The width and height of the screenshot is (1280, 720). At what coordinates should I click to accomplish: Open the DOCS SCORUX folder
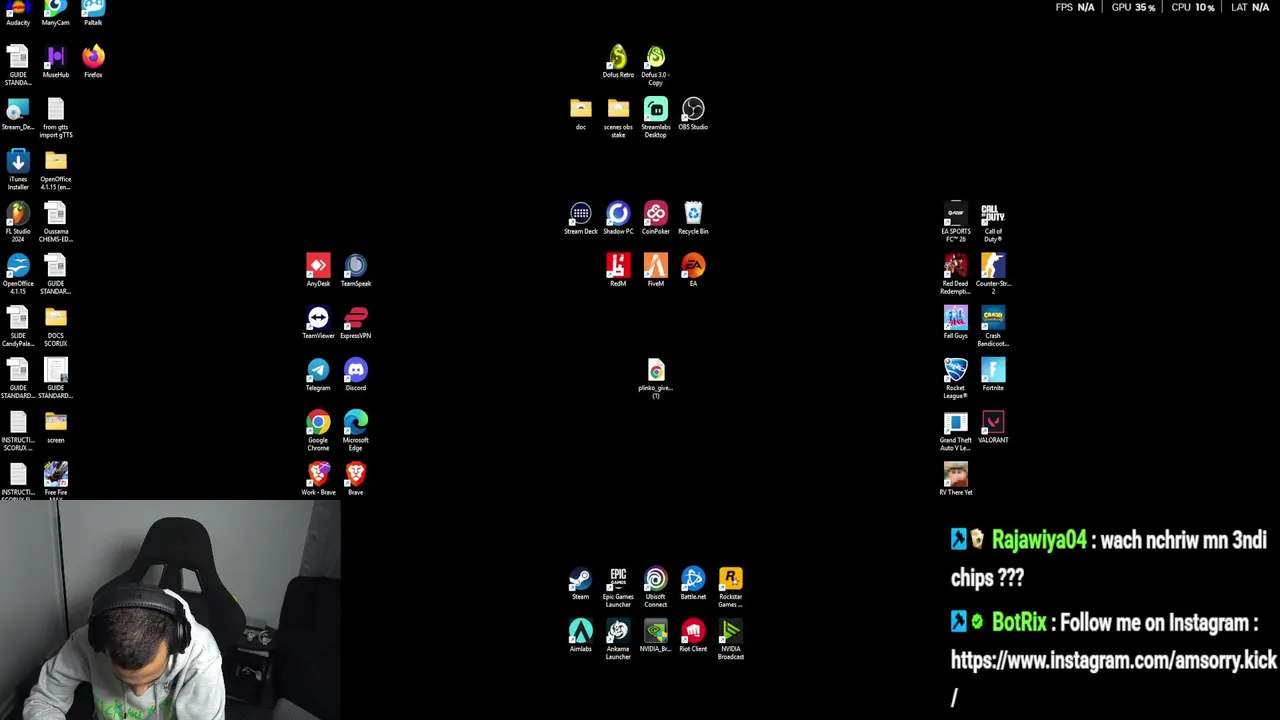pos(56,326)
